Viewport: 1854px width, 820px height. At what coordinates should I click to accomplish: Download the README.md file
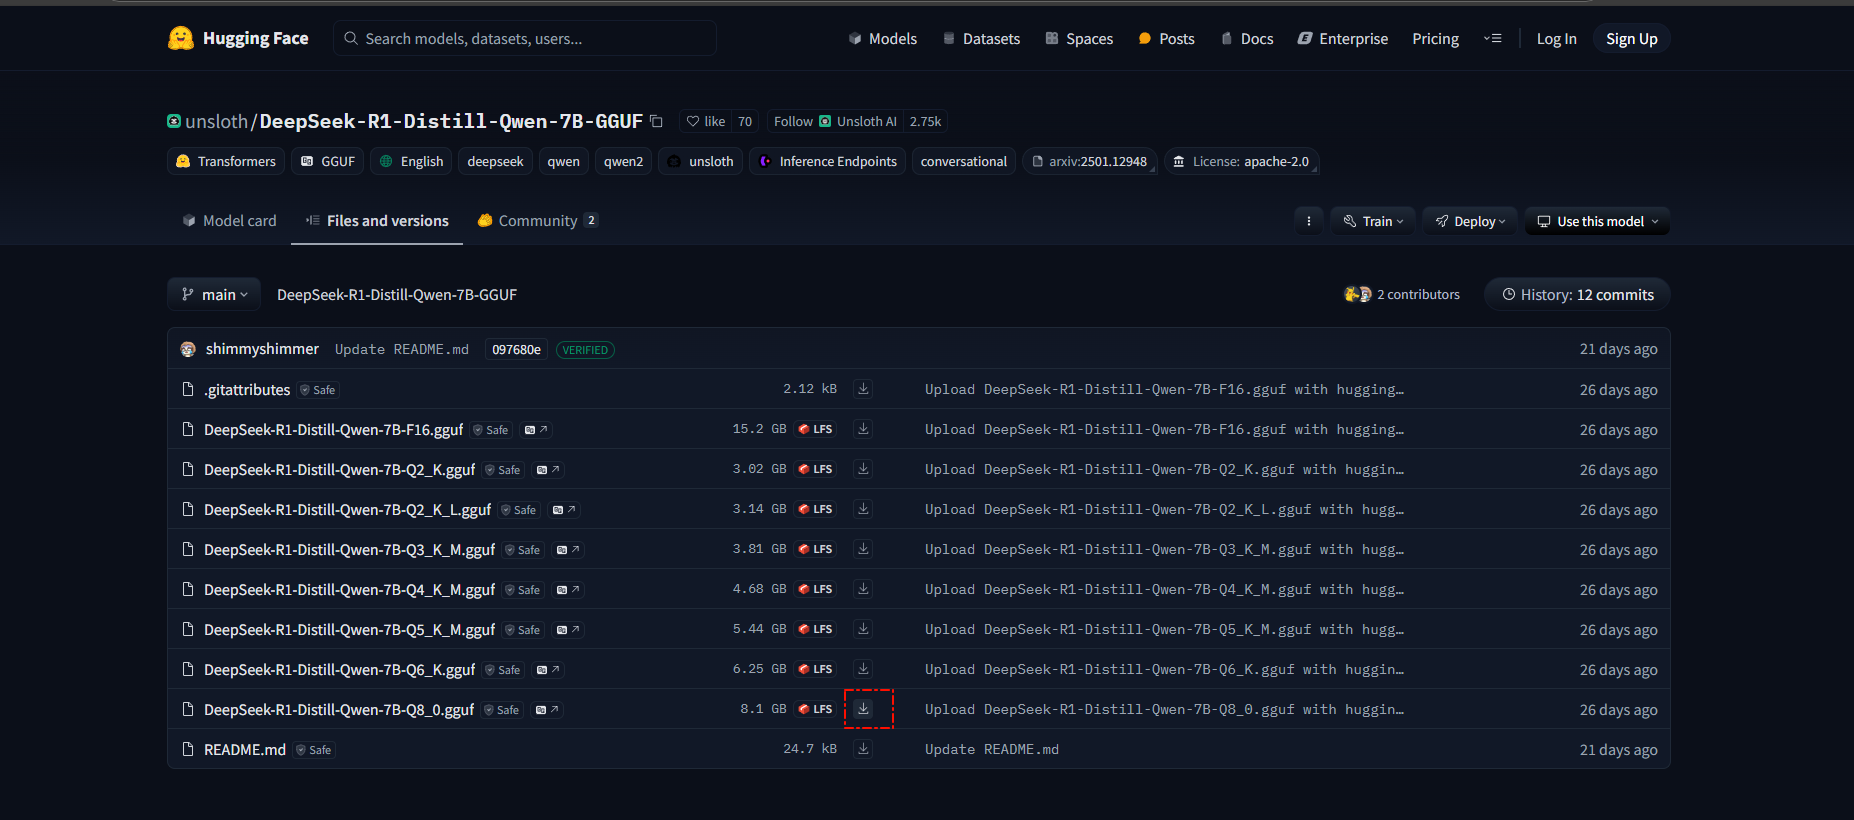[863, 749]
